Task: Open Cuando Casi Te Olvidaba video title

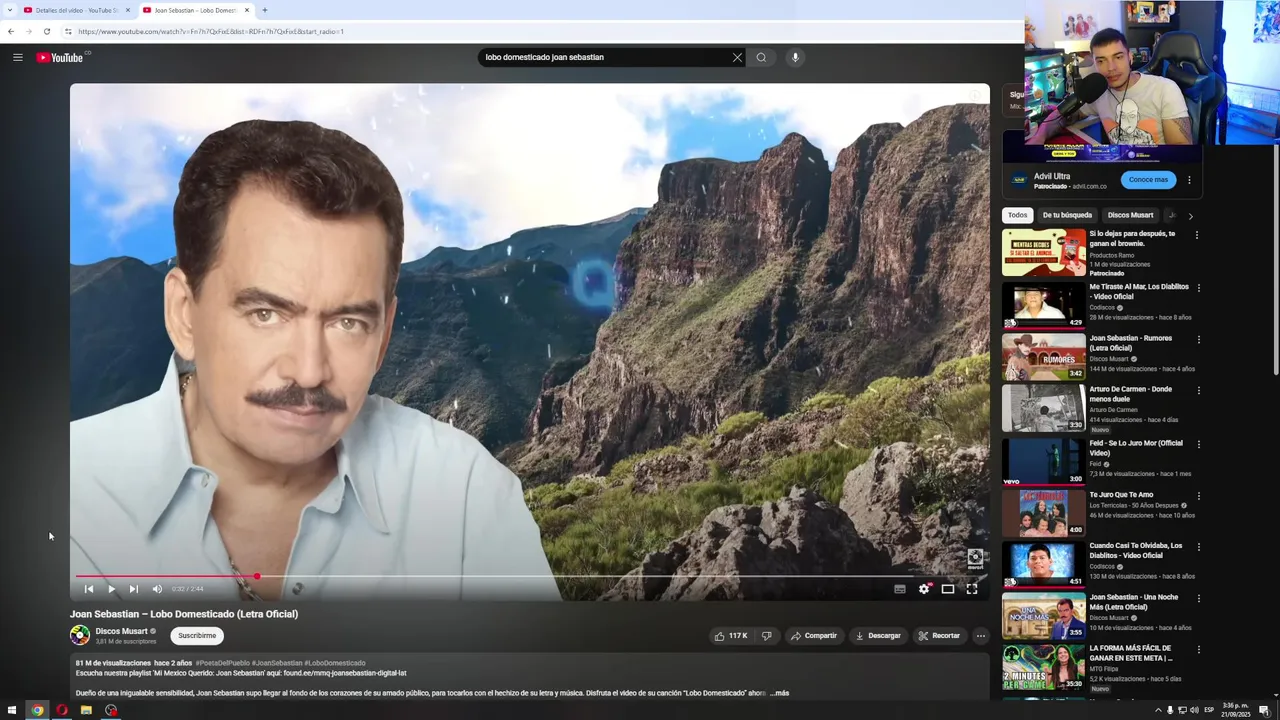Action: point(1135,551)
